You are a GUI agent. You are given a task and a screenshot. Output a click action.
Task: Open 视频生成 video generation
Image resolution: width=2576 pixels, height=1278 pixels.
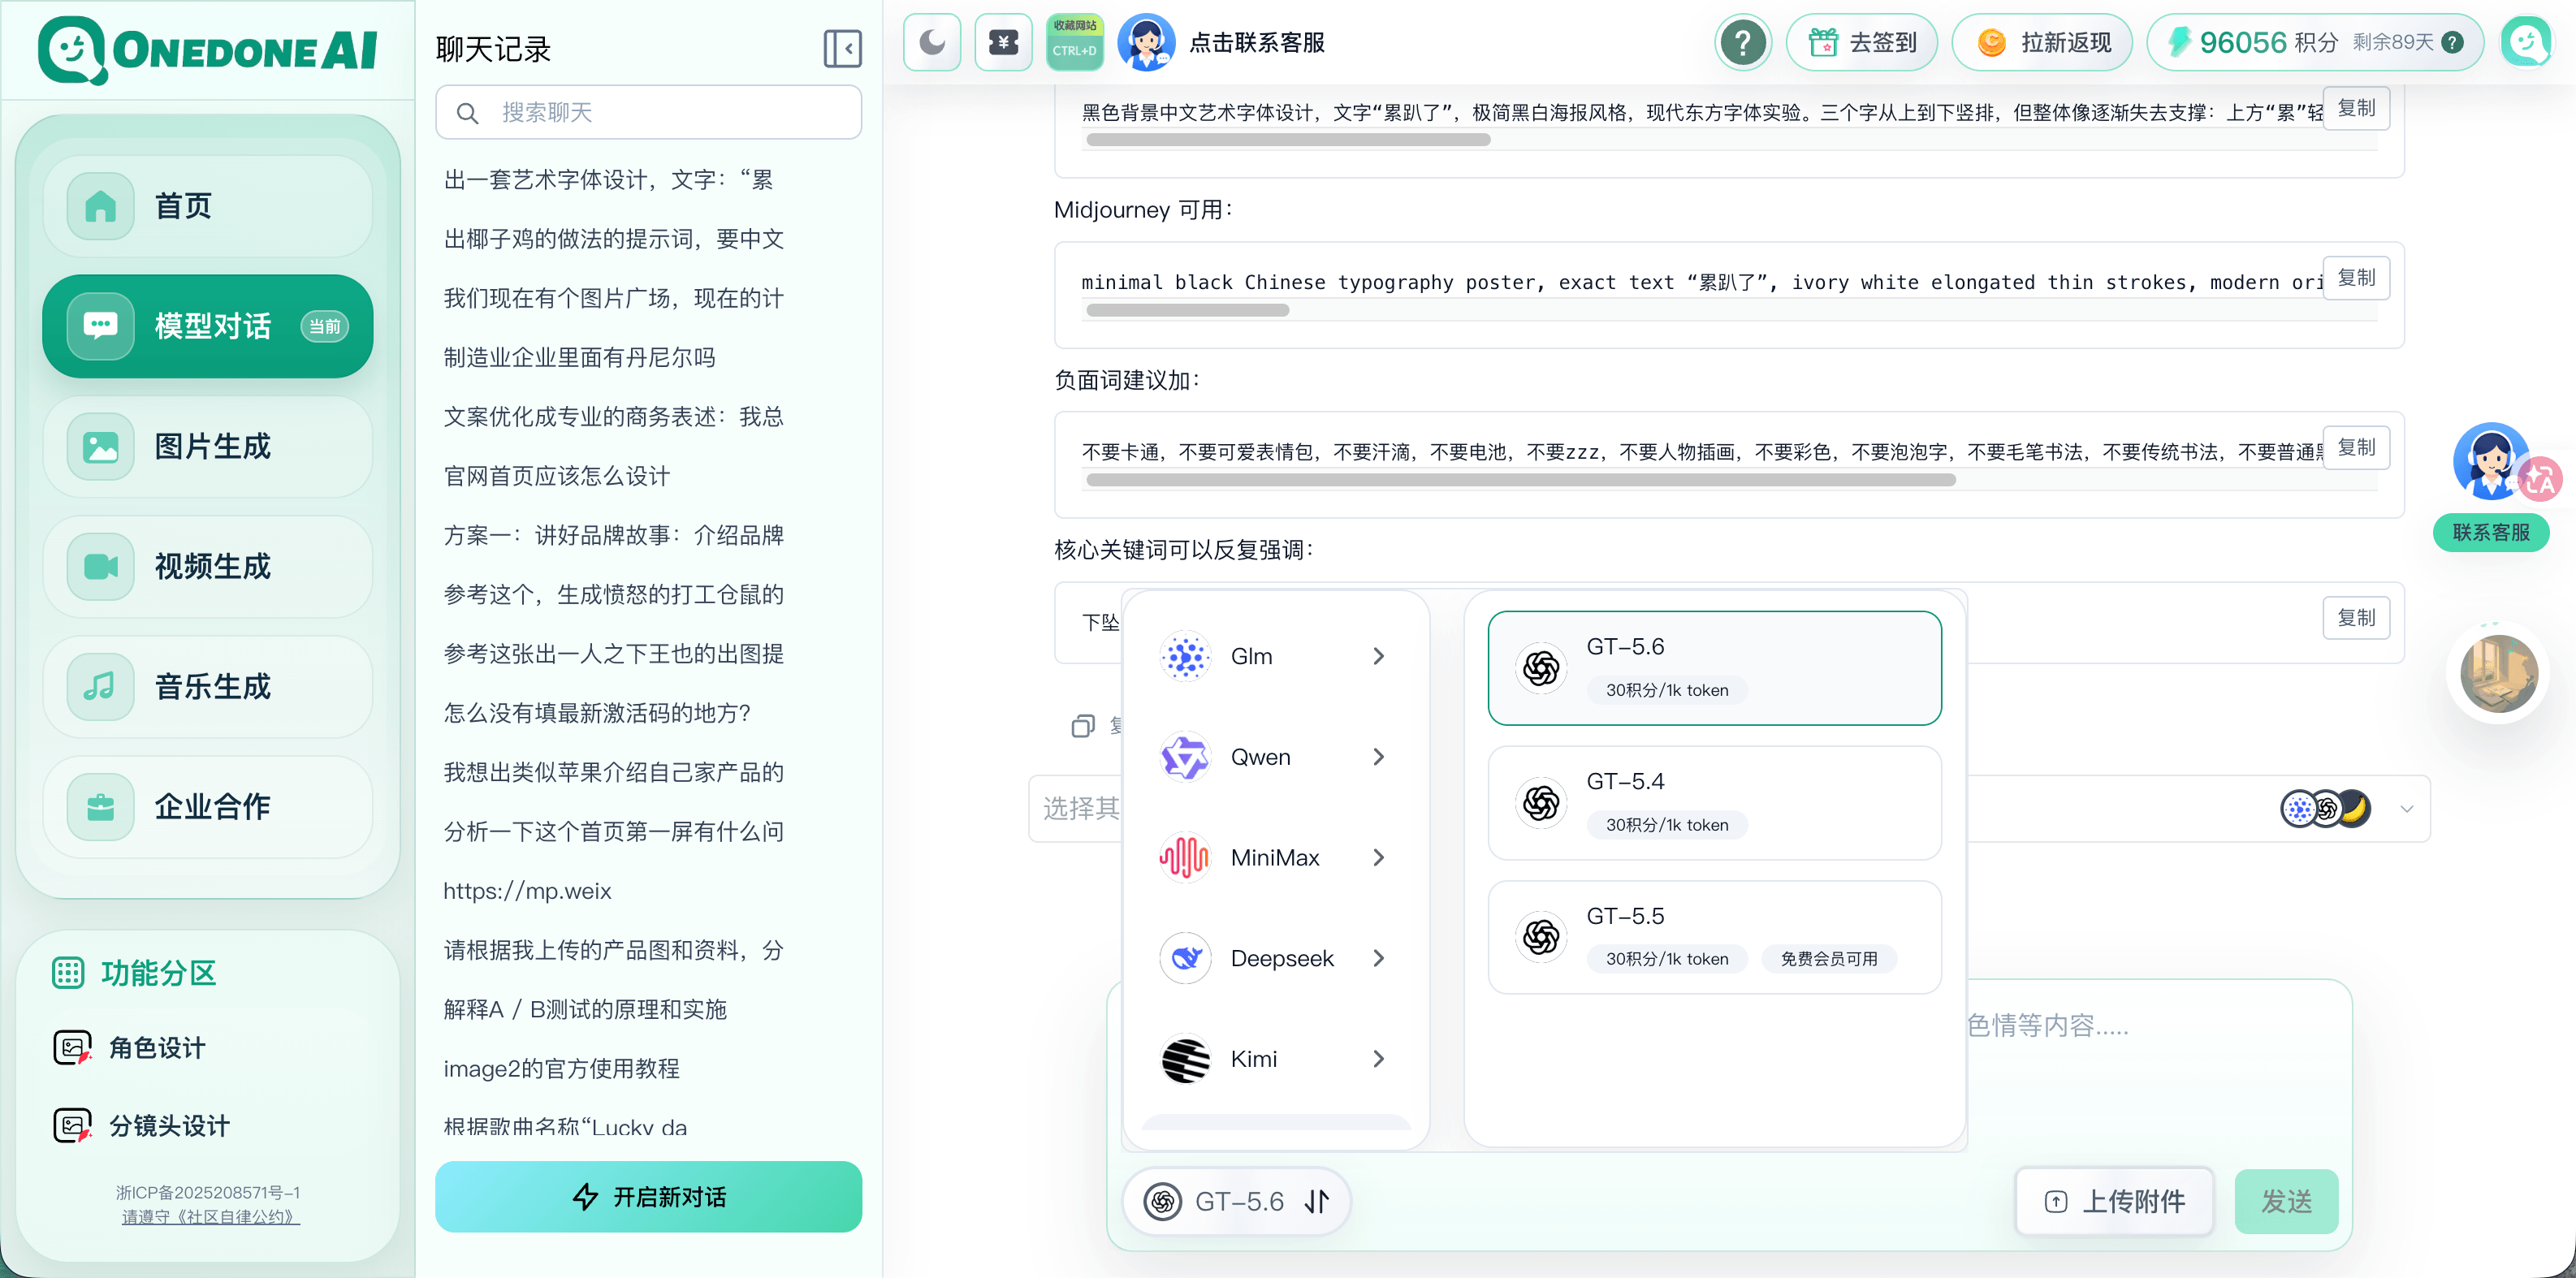pos(208,566)
